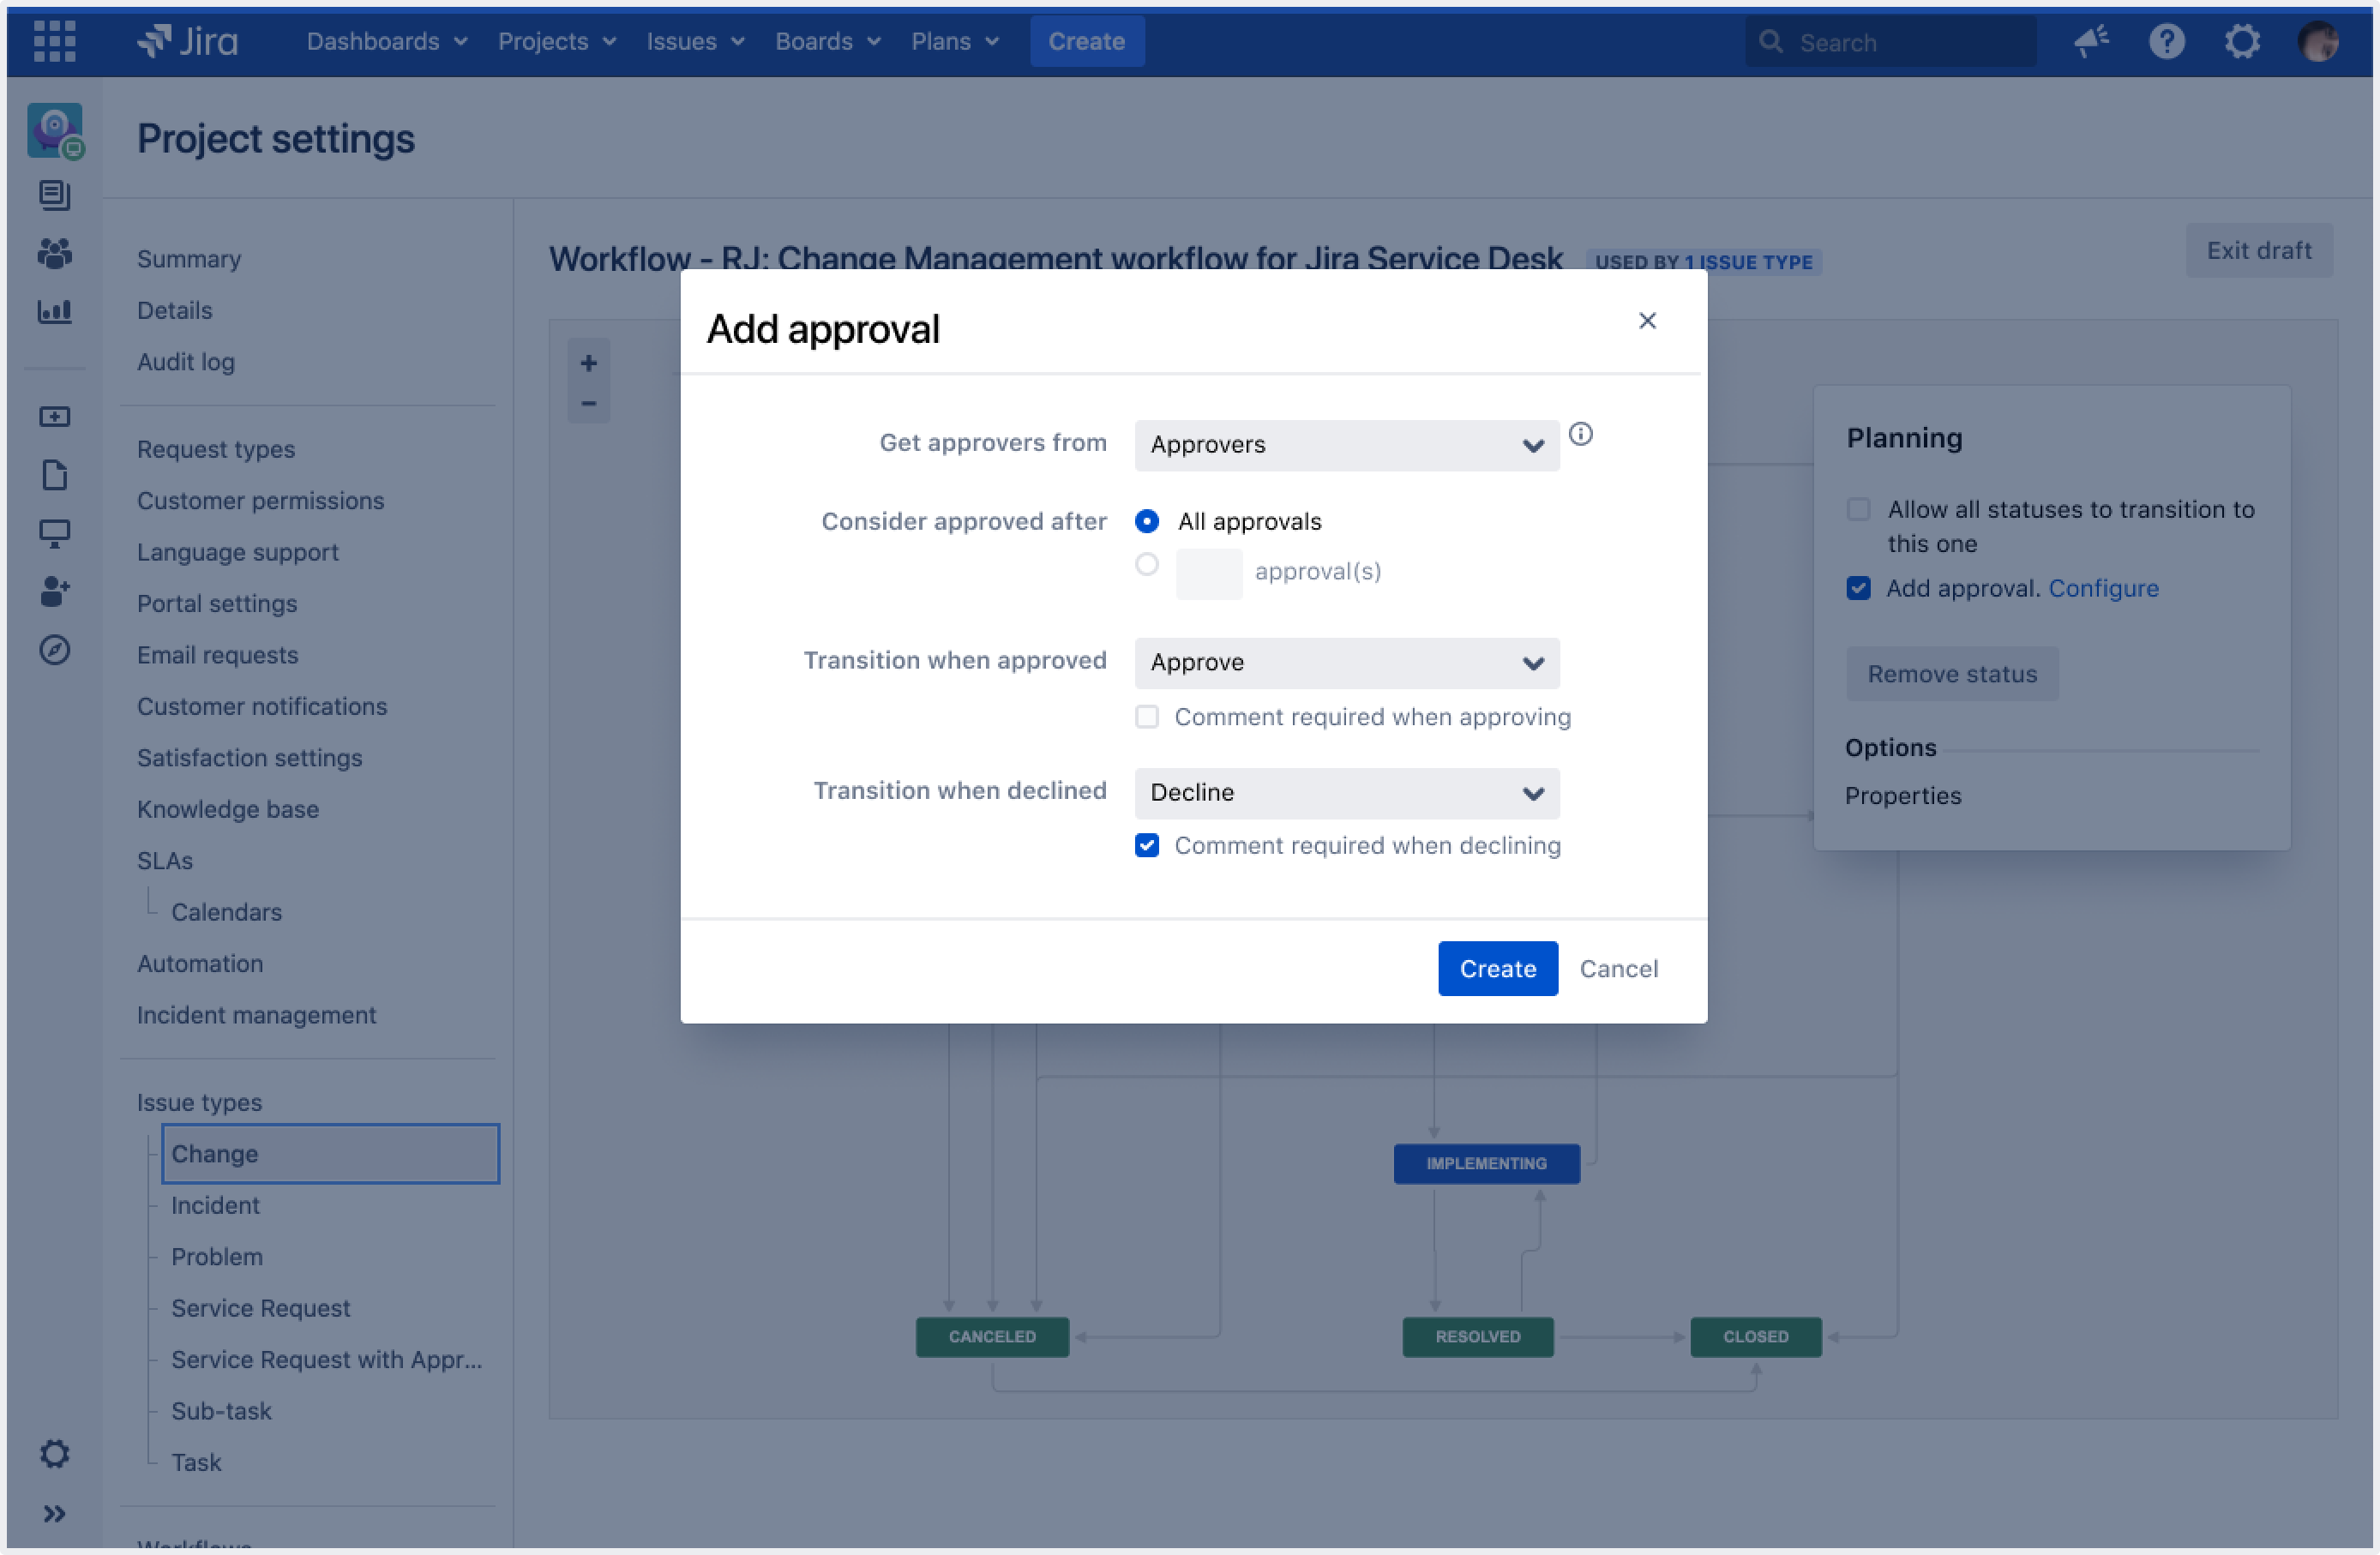Select the All approvals radio button

(x=1146, y=521)
